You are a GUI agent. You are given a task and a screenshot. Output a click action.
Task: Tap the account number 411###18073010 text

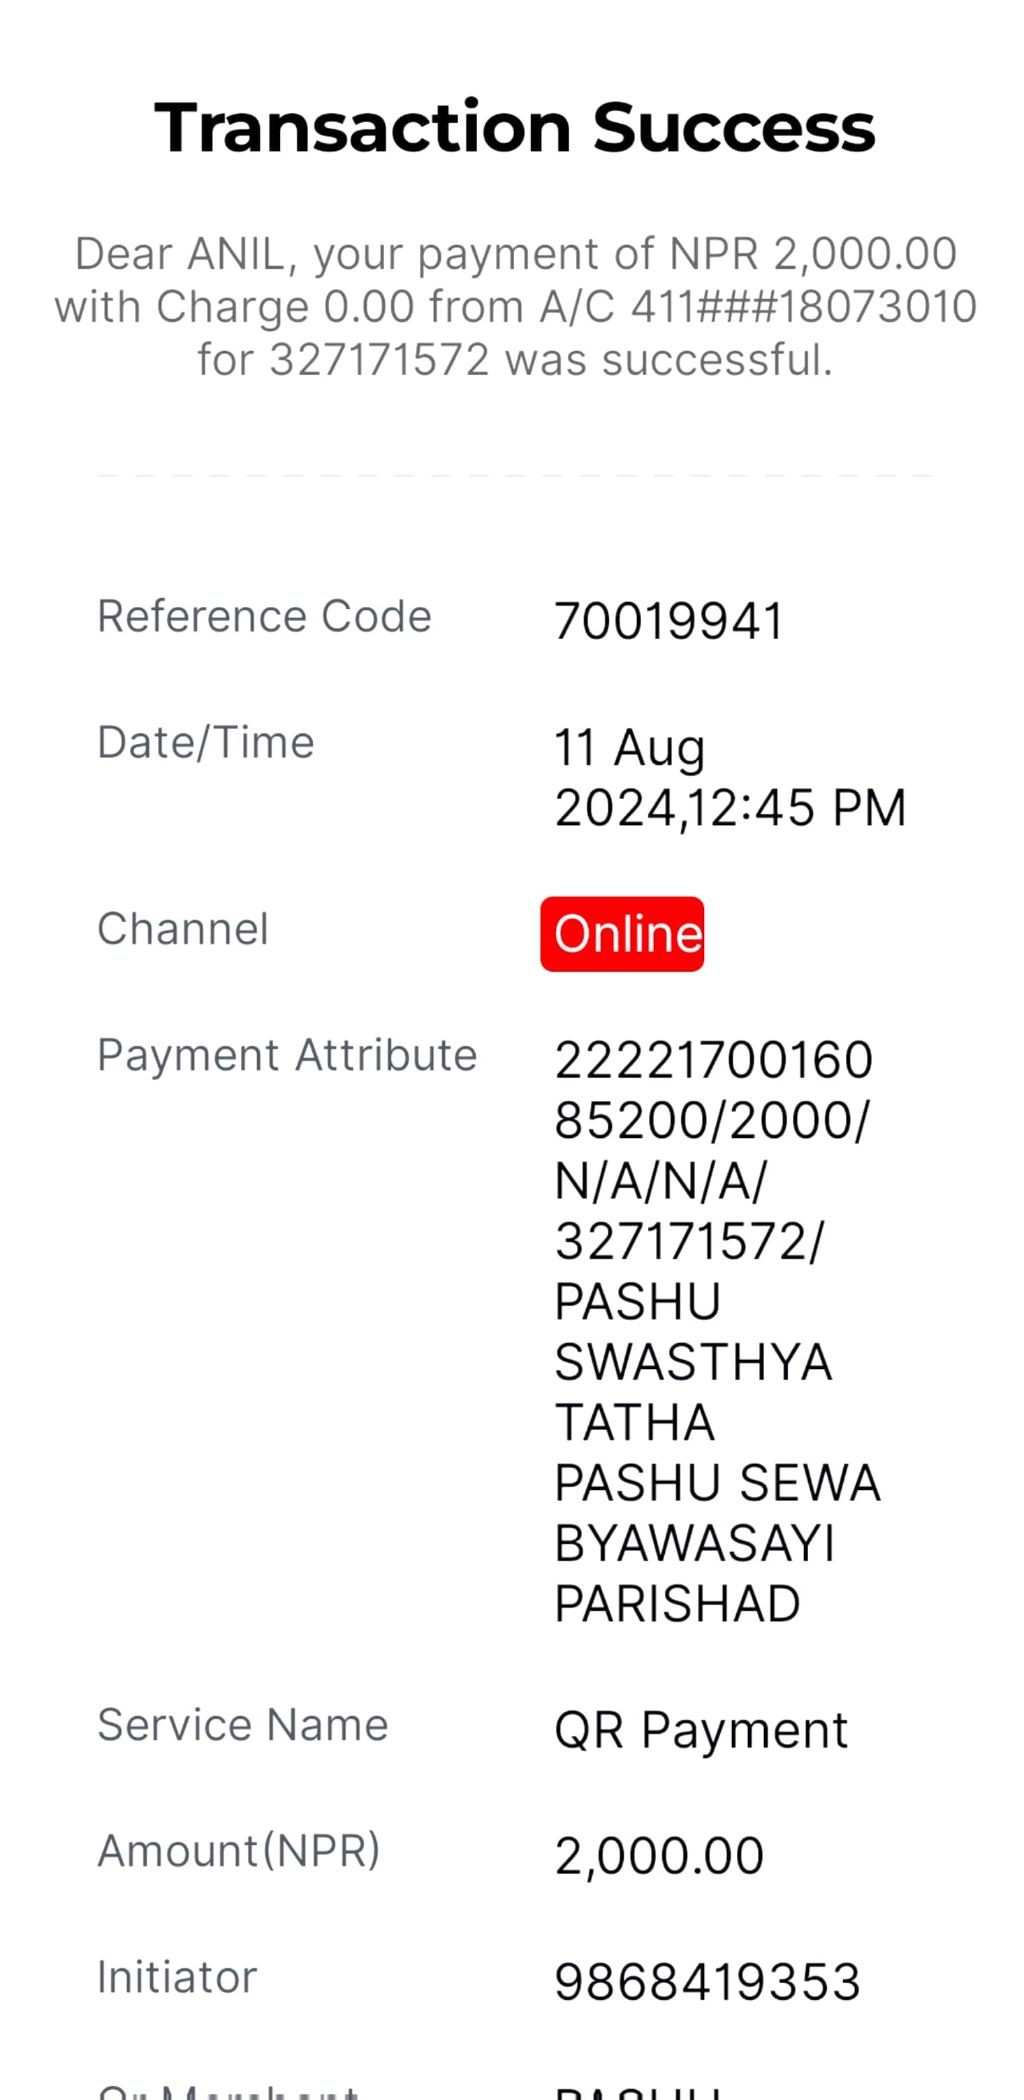click(x=804, y=307)
